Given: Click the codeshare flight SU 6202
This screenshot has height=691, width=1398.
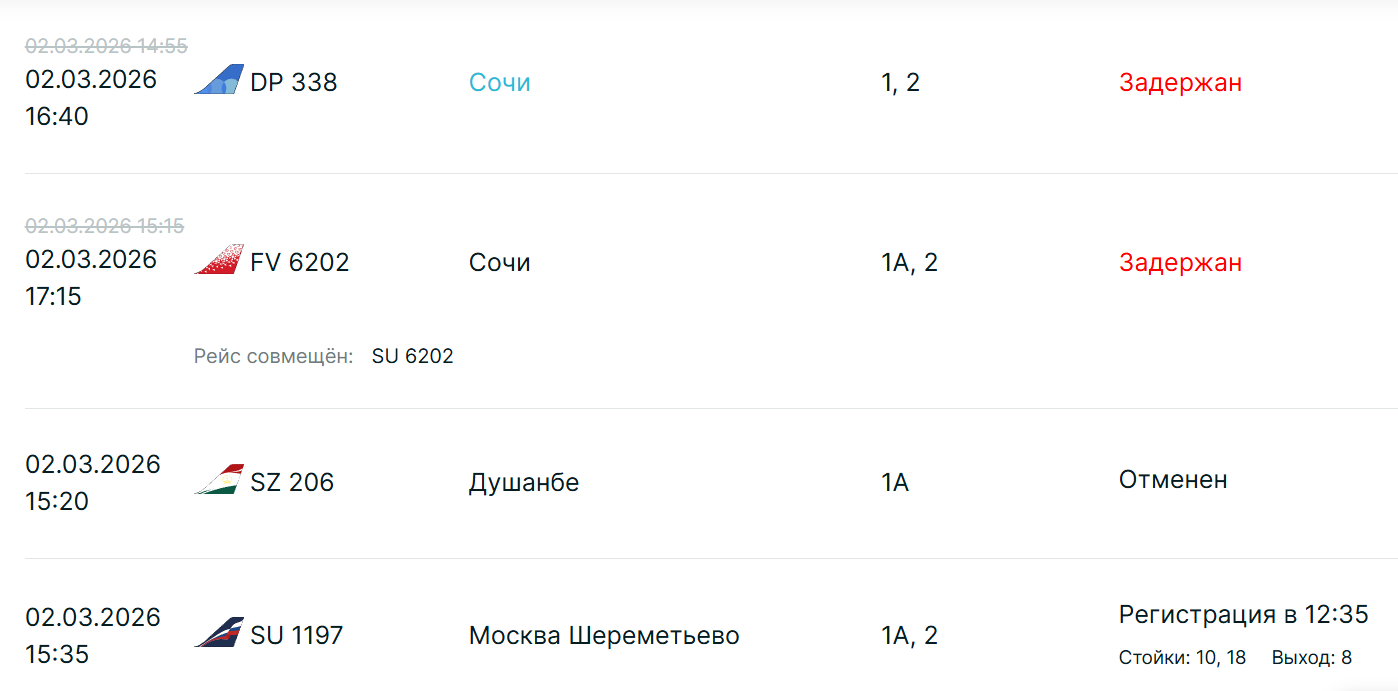Looking at the screenshot, I should [x=412, y=356].
